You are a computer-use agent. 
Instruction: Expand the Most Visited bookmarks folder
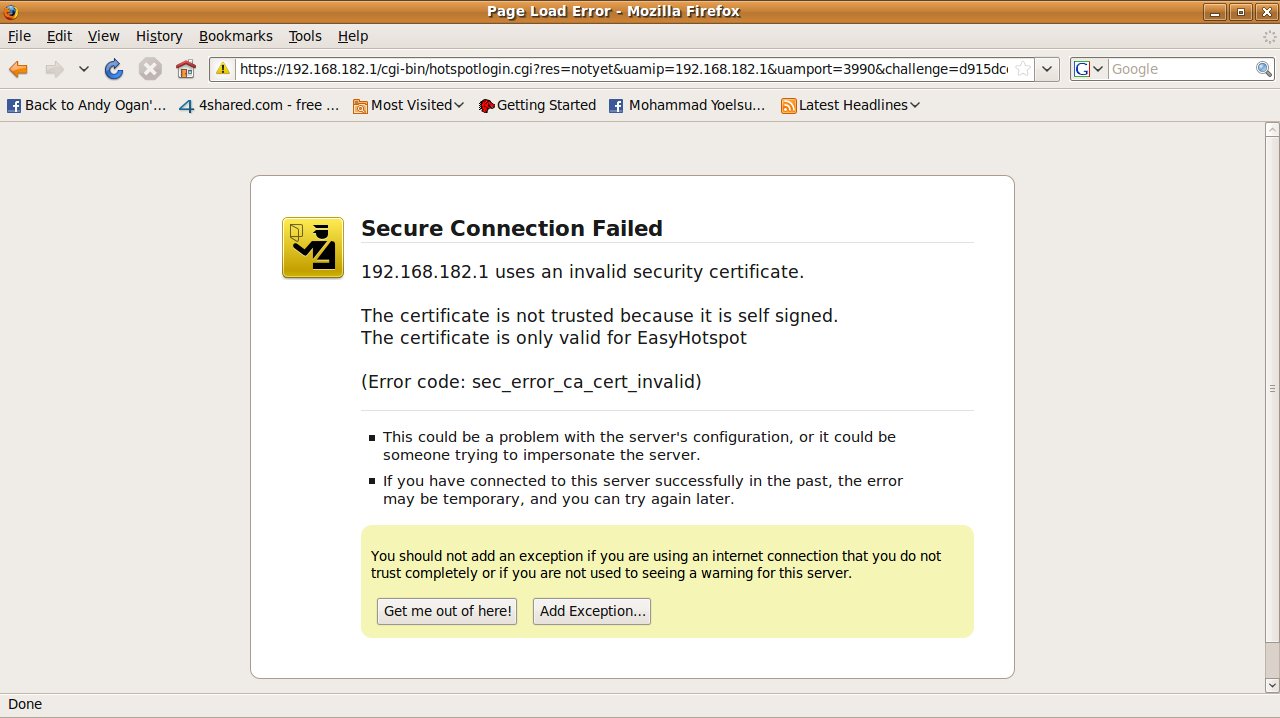409,105
